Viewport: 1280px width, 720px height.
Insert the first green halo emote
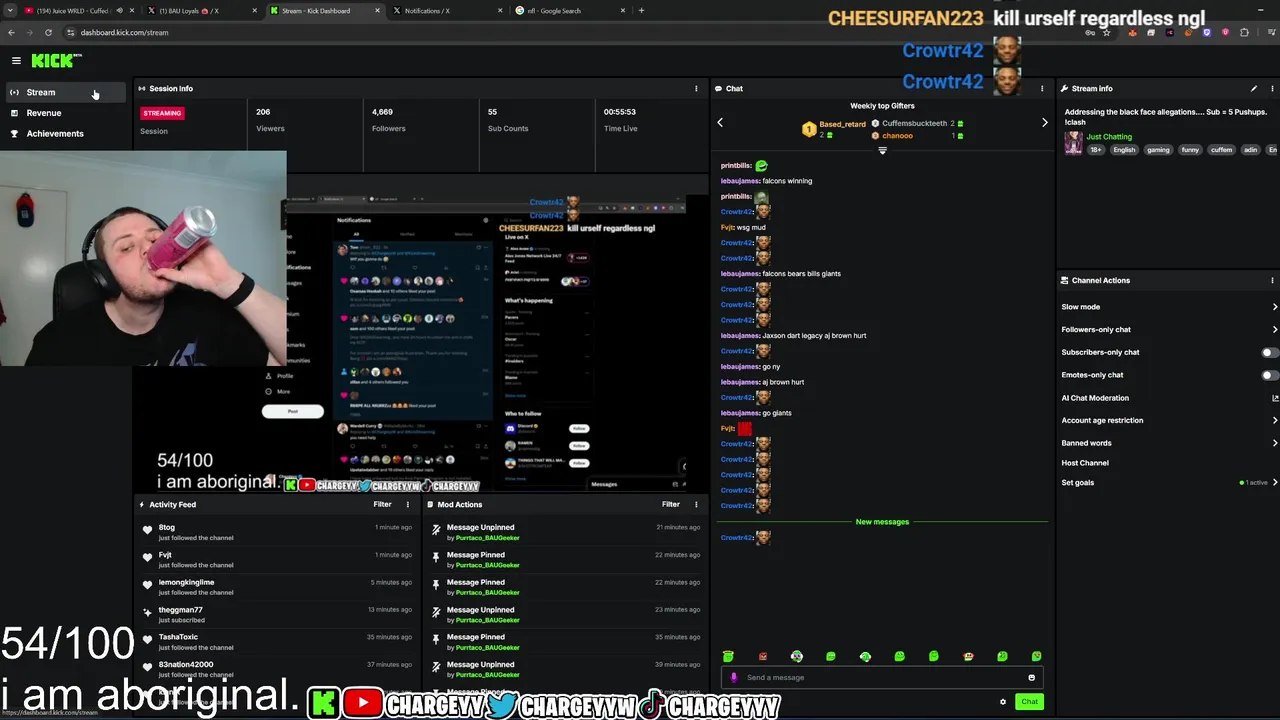728,657
